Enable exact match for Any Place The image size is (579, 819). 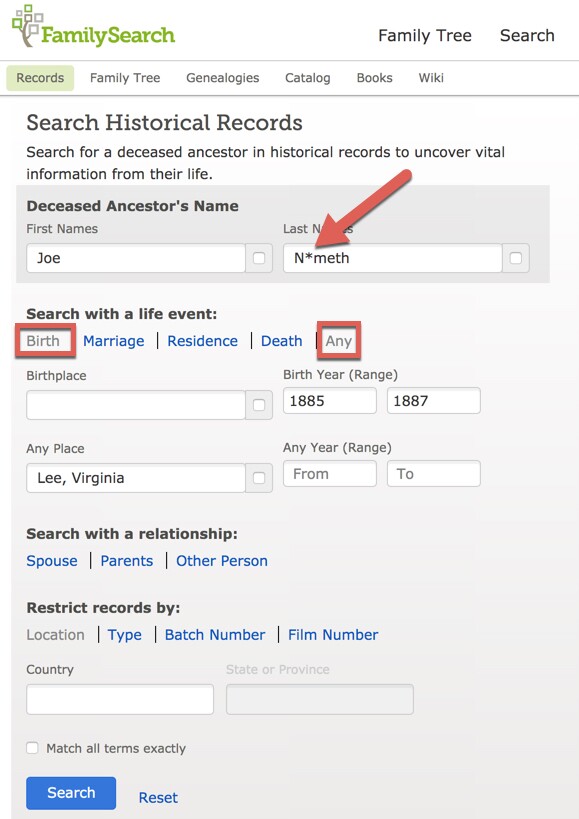259,478
